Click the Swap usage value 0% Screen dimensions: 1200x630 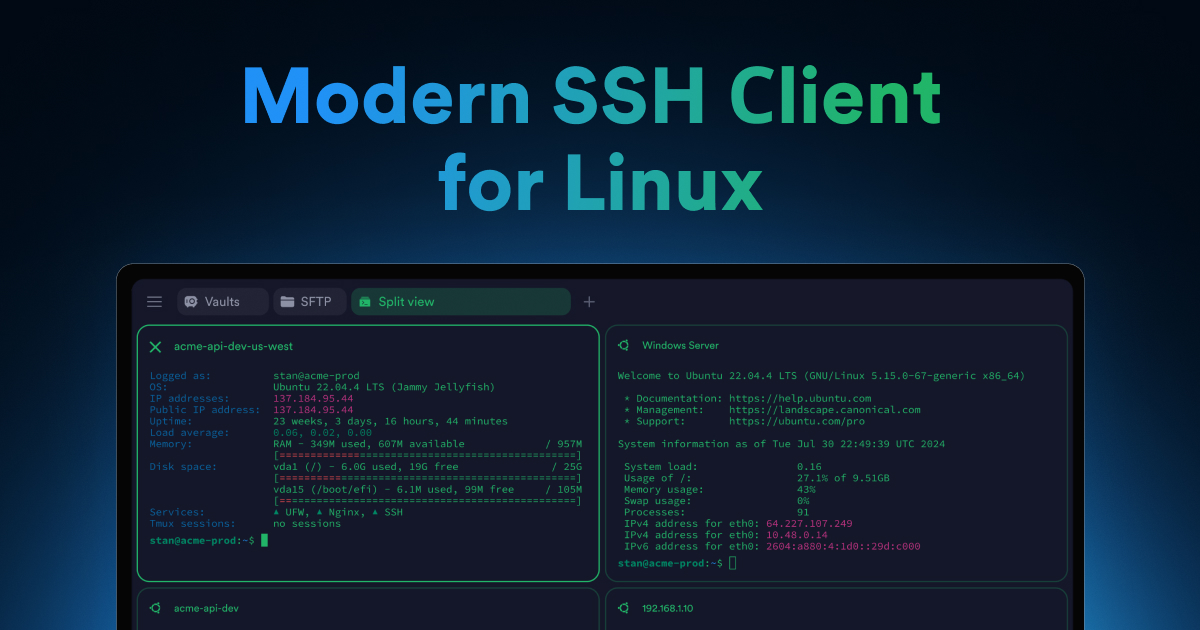pyautogui.click(x=803, y=500)
